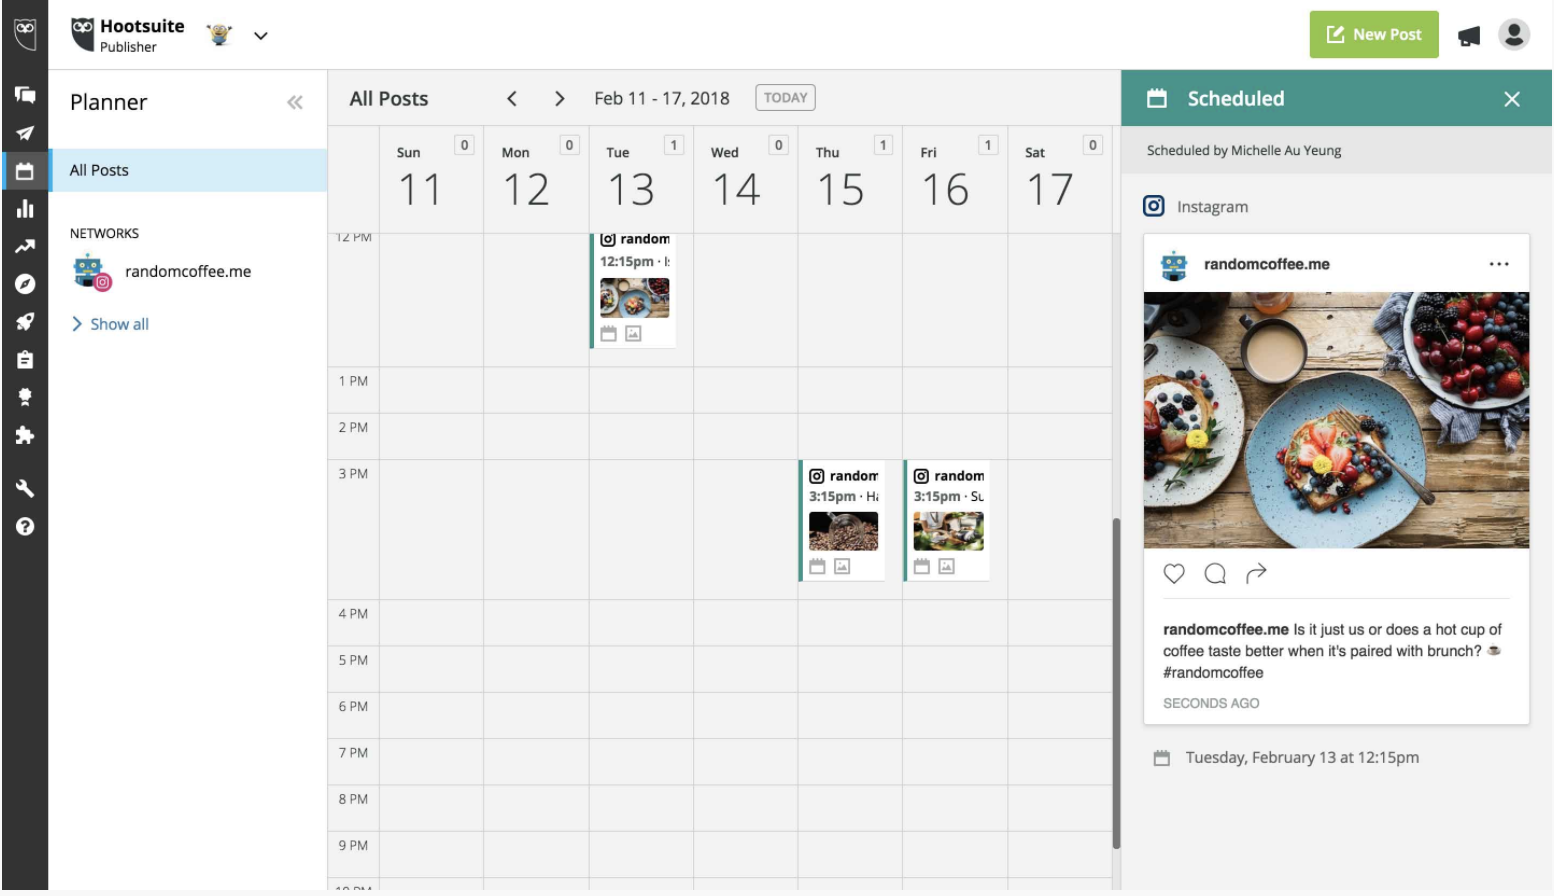Image resolution: width=1554 pixels, height=896 pixels.
Task: Click the New Post button
Action: click(x=1374, y=34)
